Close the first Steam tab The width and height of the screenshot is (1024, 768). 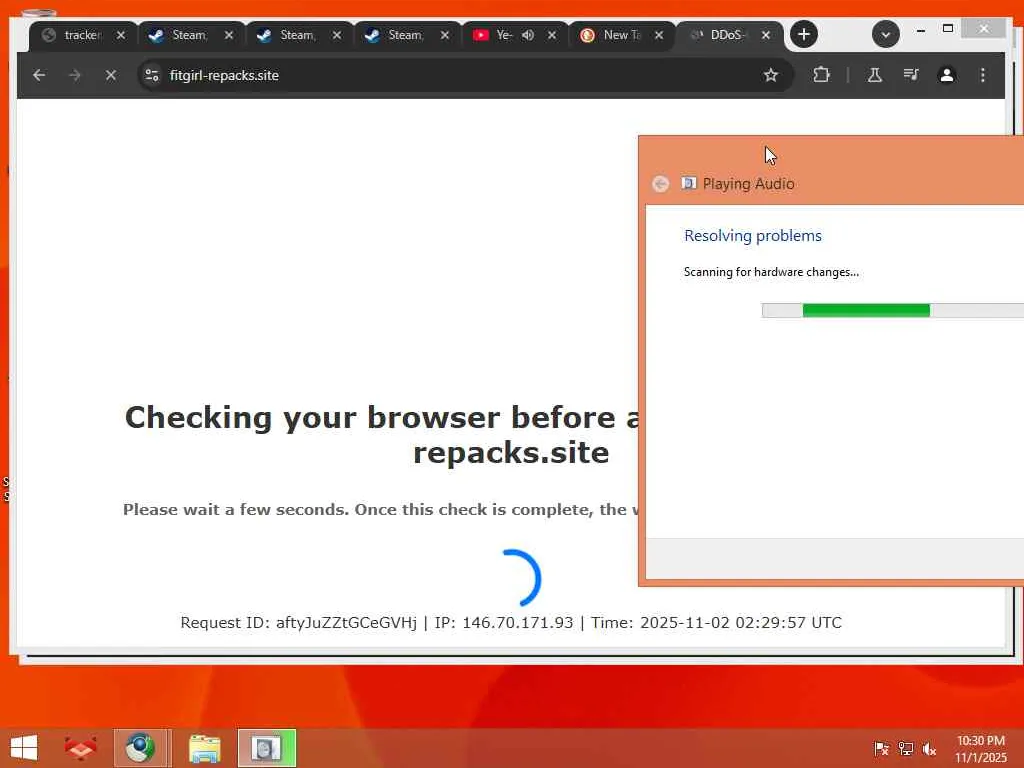tap(229, 35)
